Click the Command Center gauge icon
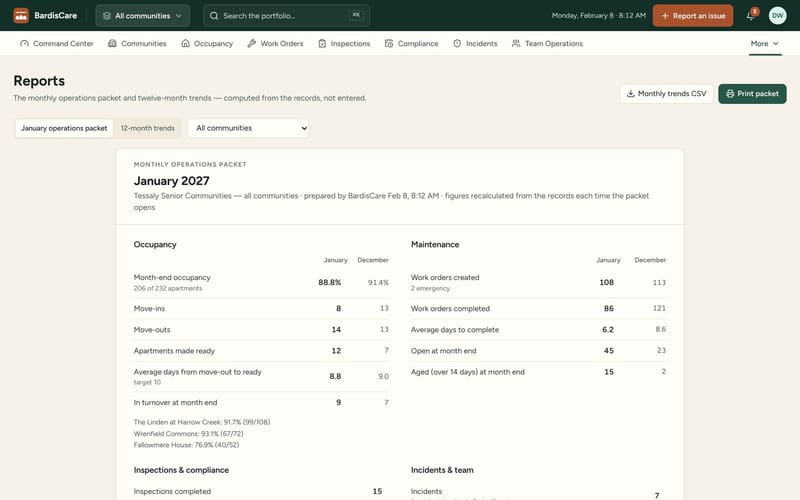Image resolution: width=800 pixels, height=500 pixels. click(24, 43)
